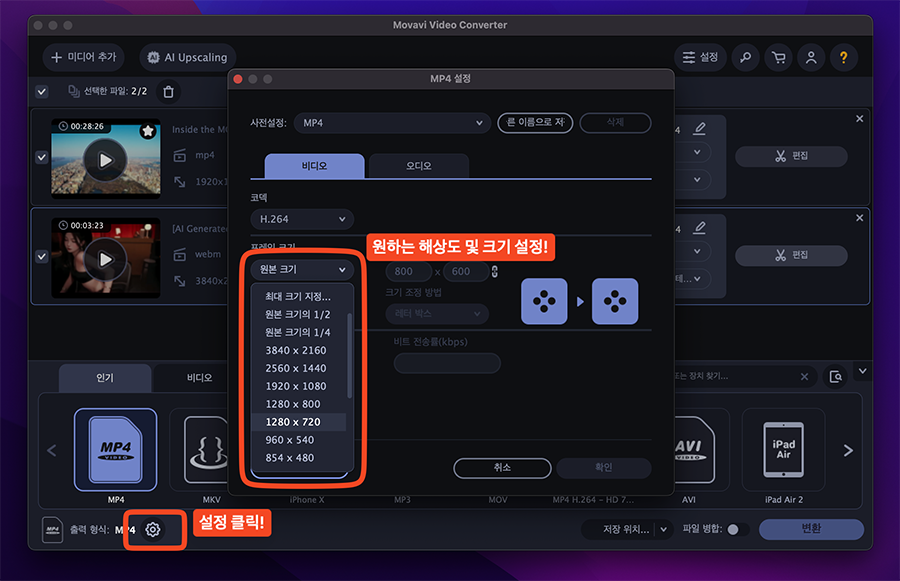Click the 취소 cancel button

click(x=502, y=468)
